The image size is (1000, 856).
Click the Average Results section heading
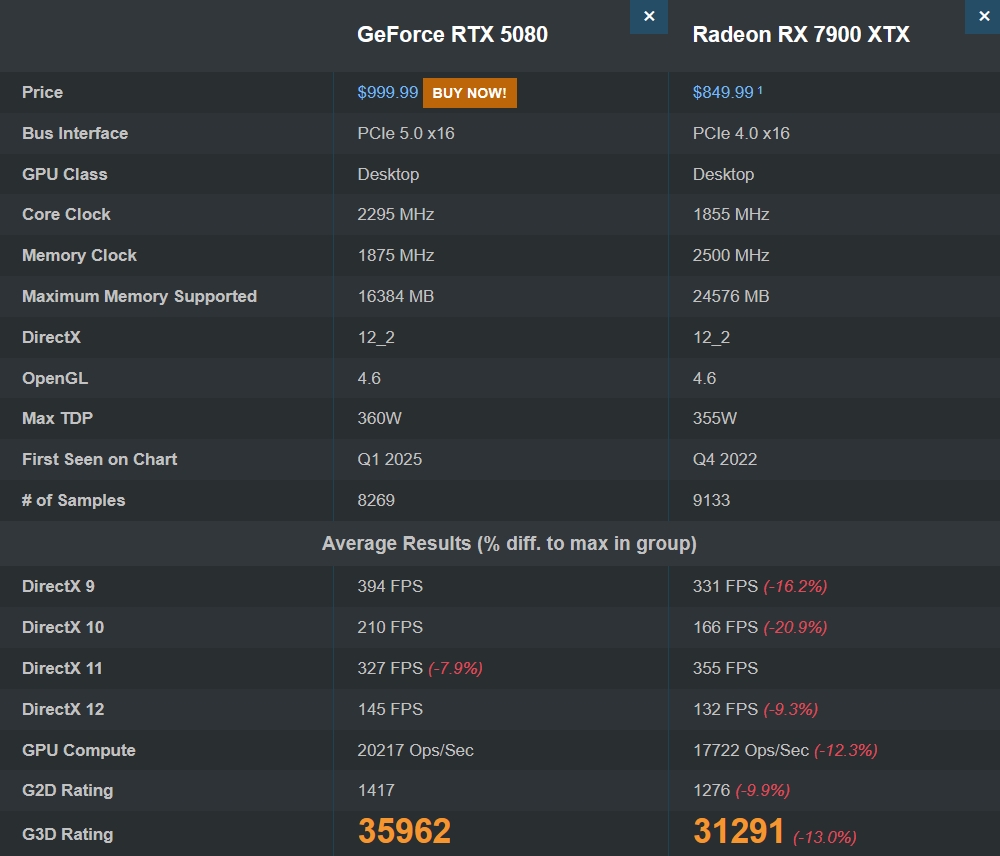(x=509, y=543)
